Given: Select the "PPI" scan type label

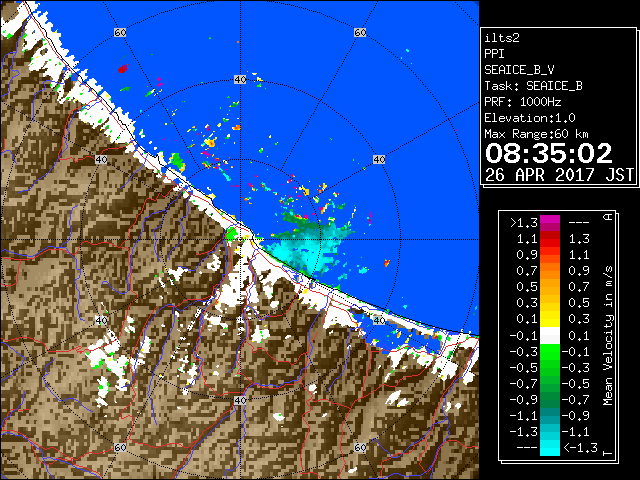Looking at the screenshot, I should click(x=494, y=54).
